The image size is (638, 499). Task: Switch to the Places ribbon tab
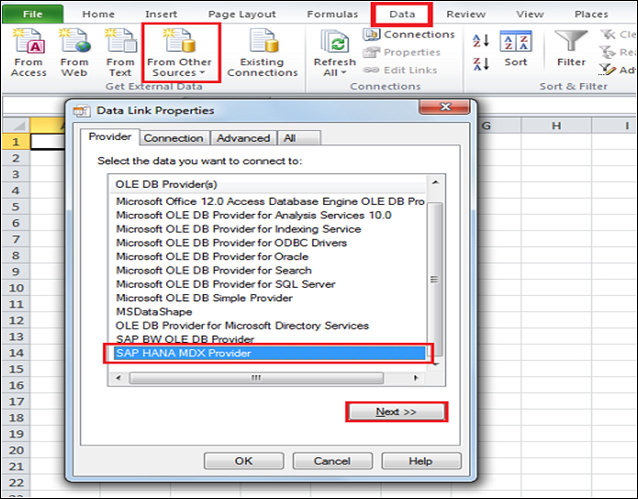(591, 14)
